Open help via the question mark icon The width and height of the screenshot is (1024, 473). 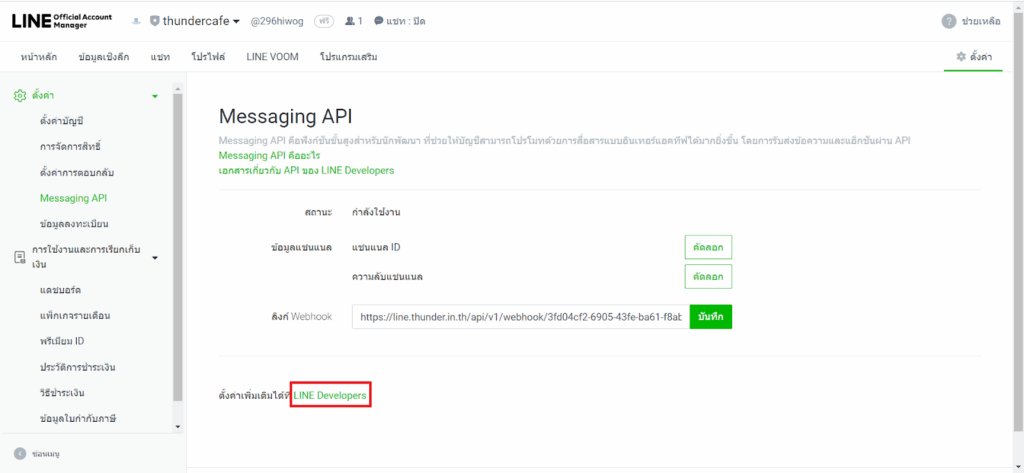coord(948,21)
